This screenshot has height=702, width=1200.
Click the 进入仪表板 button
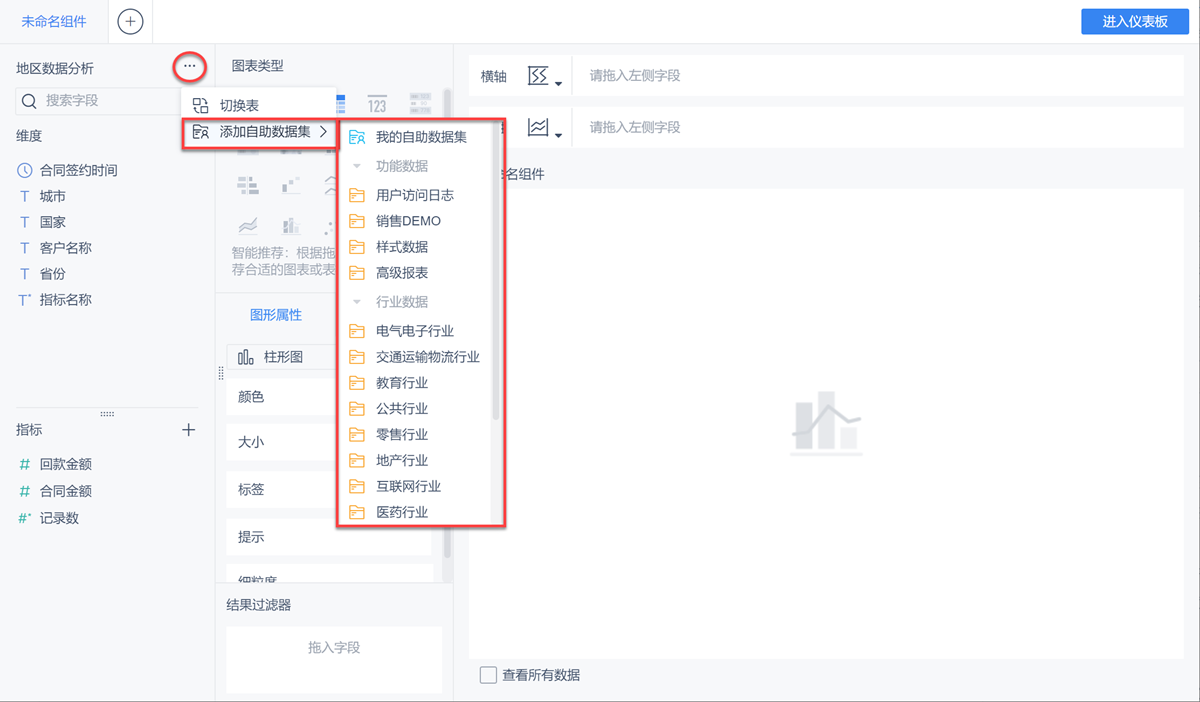click(1135, 21)
